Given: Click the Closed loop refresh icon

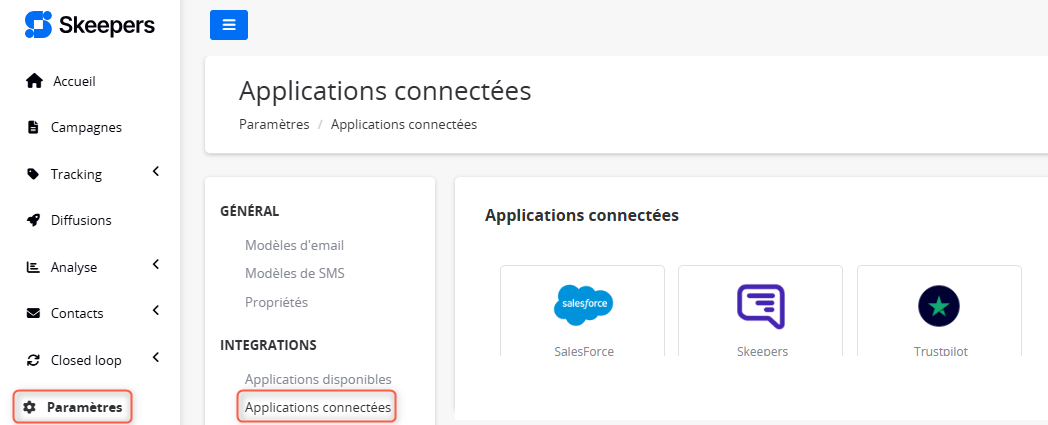Looking at the screenshot, I should tap(33, 360).
